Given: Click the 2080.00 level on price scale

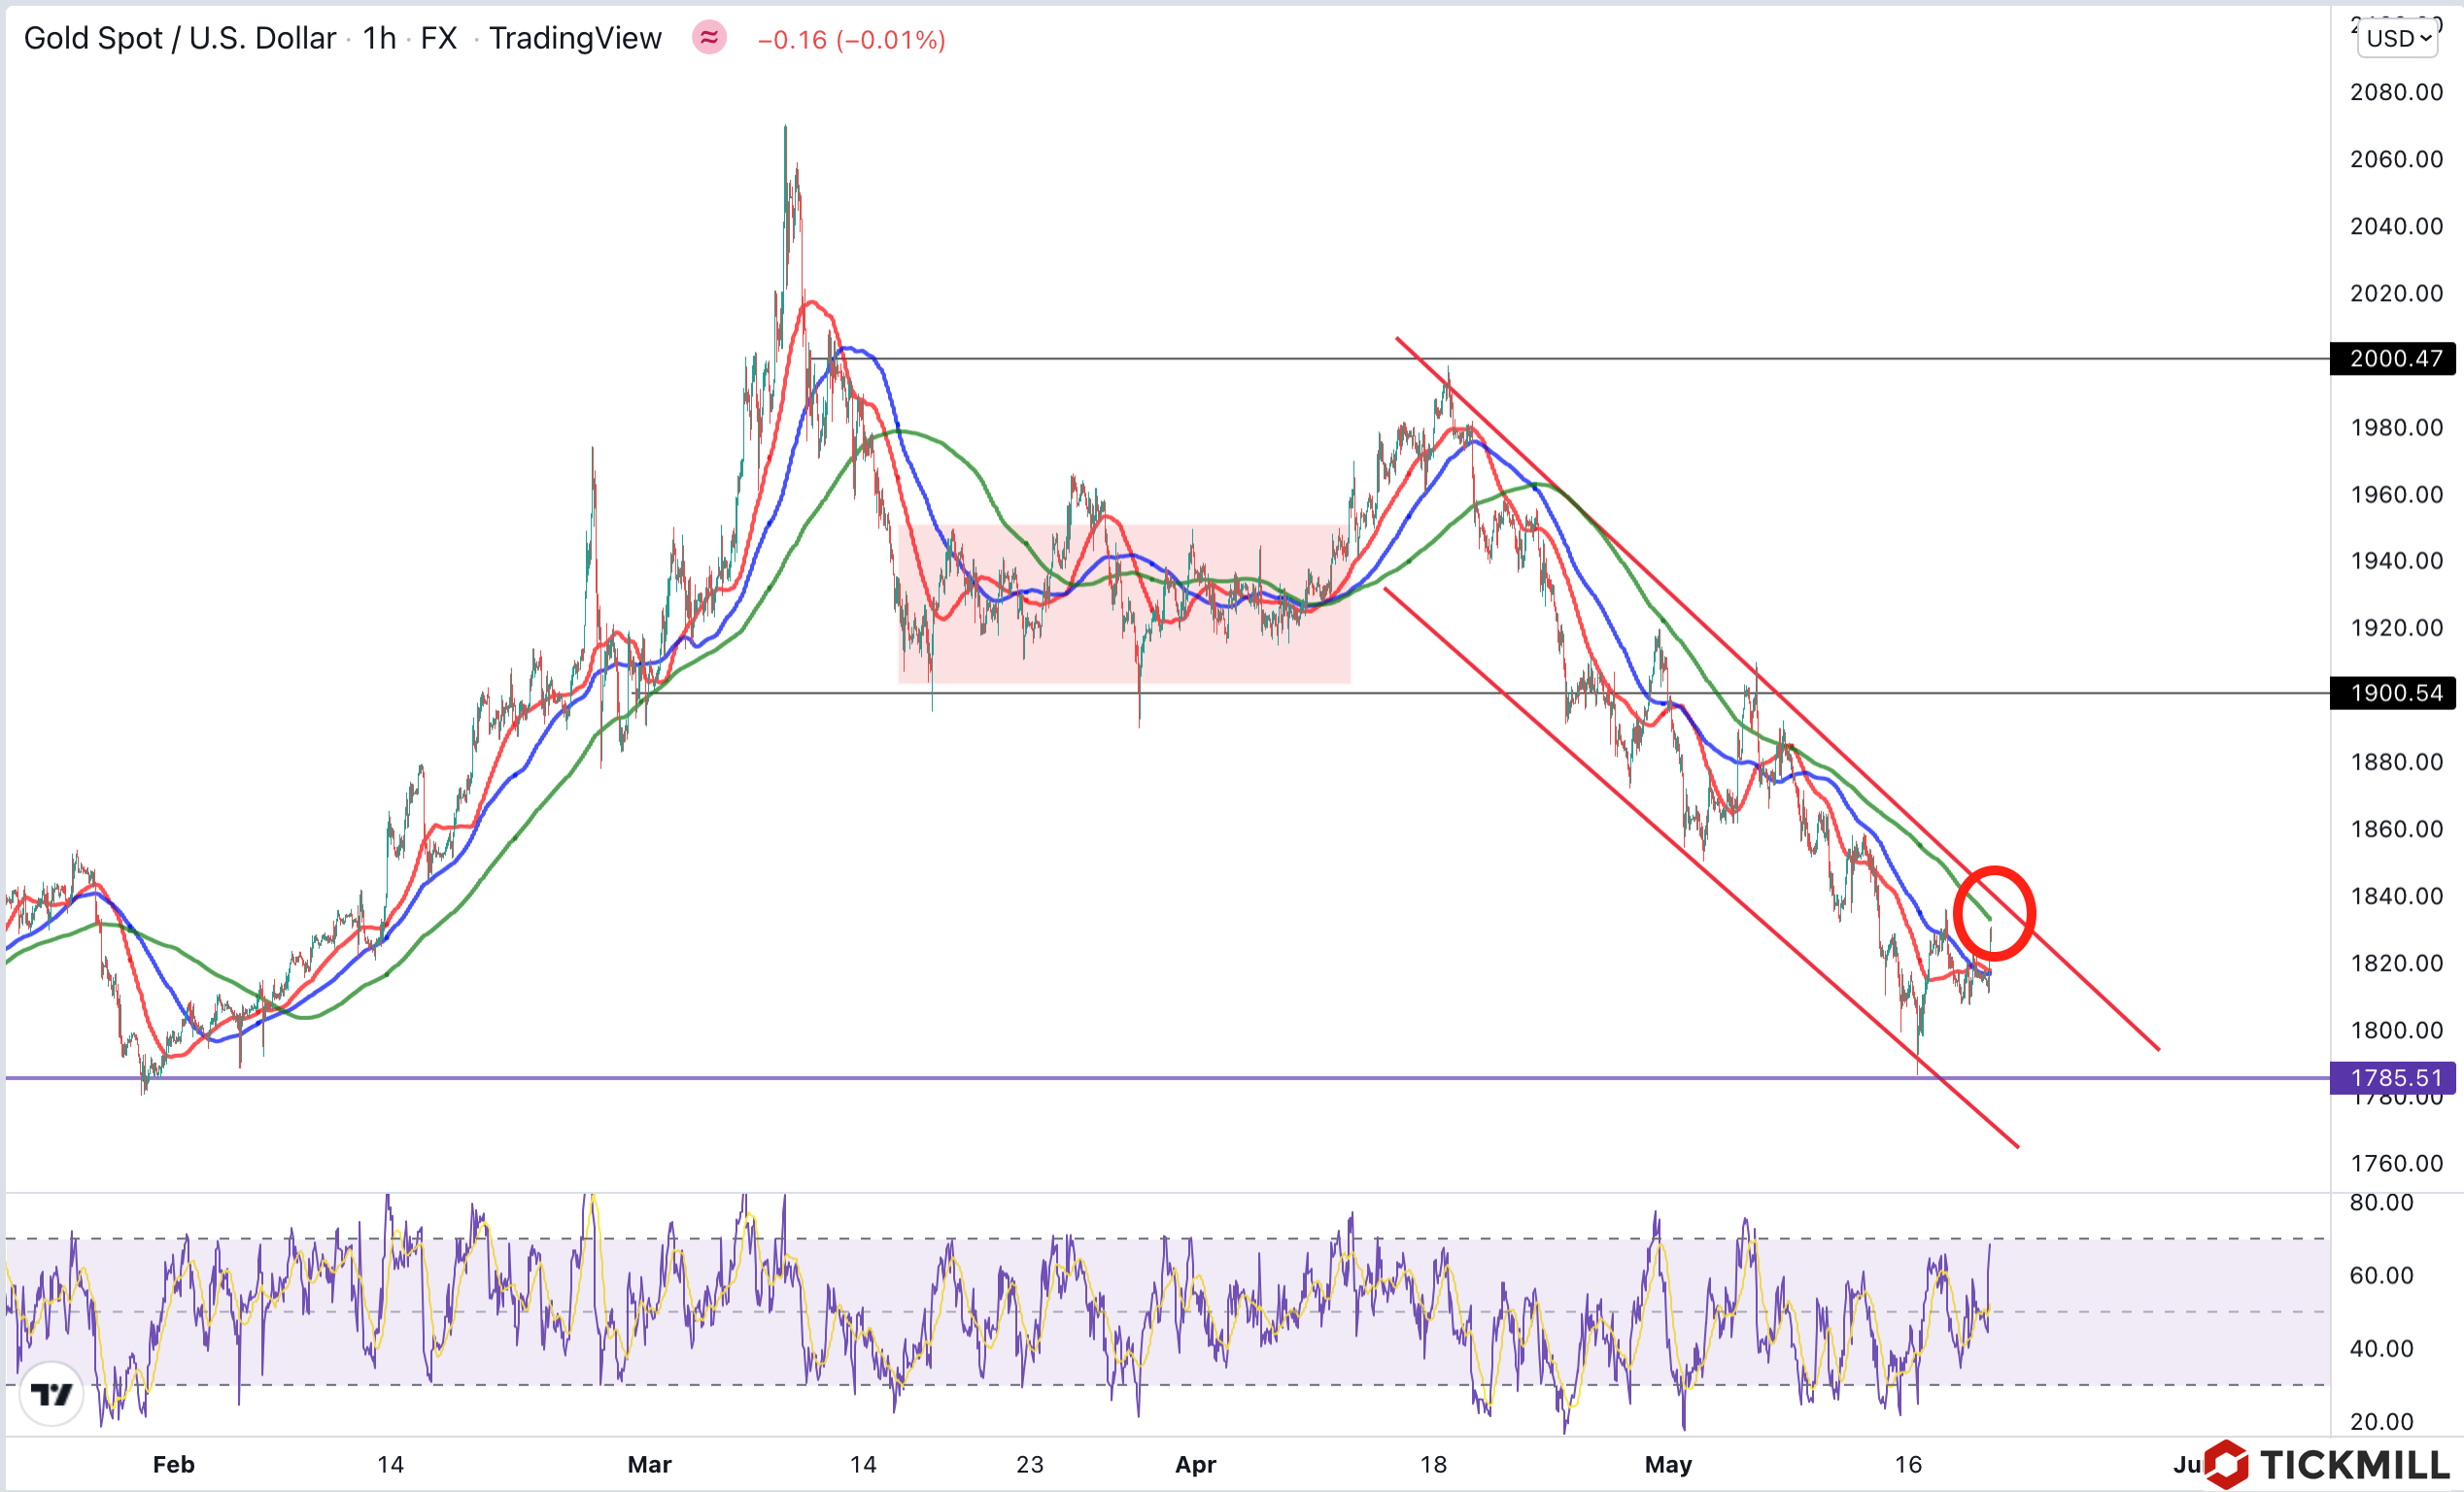Looking at the screenshot, I should pyautogui.click(x=2396, y=92).
